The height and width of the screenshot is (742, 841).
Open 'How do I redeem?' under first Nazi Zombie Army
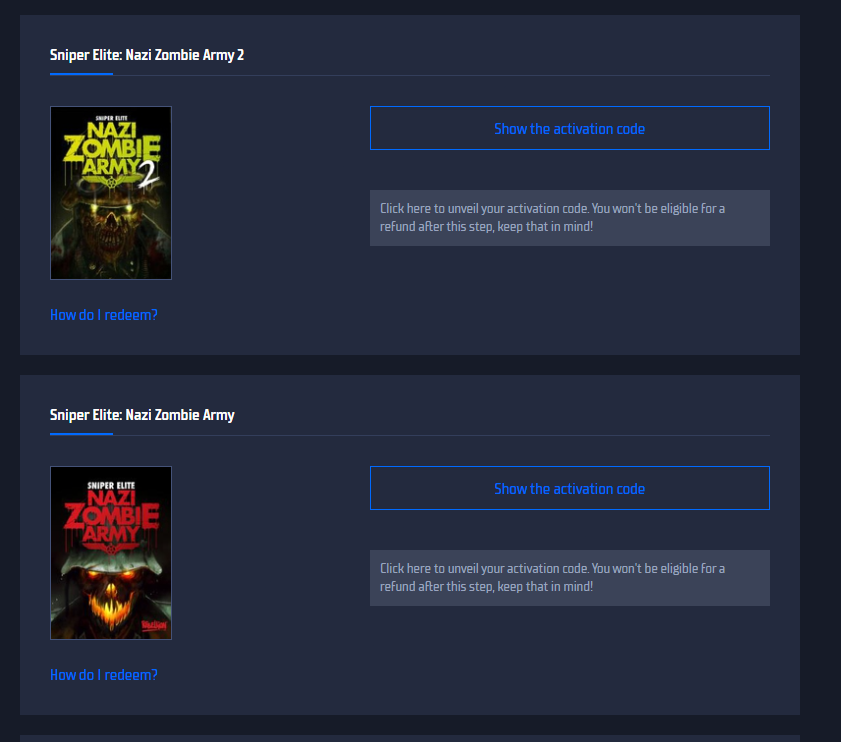[104, 675]
